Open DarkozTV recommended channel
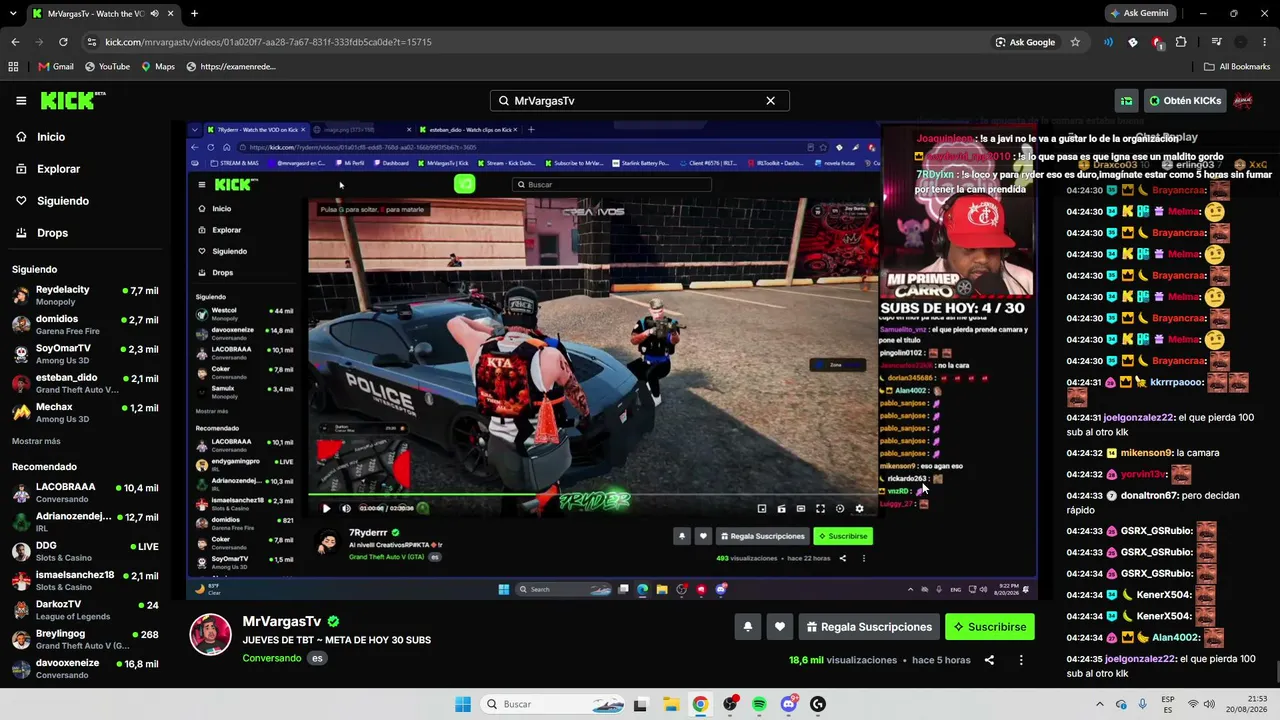 pyautogui.click(x=86, y=610)
